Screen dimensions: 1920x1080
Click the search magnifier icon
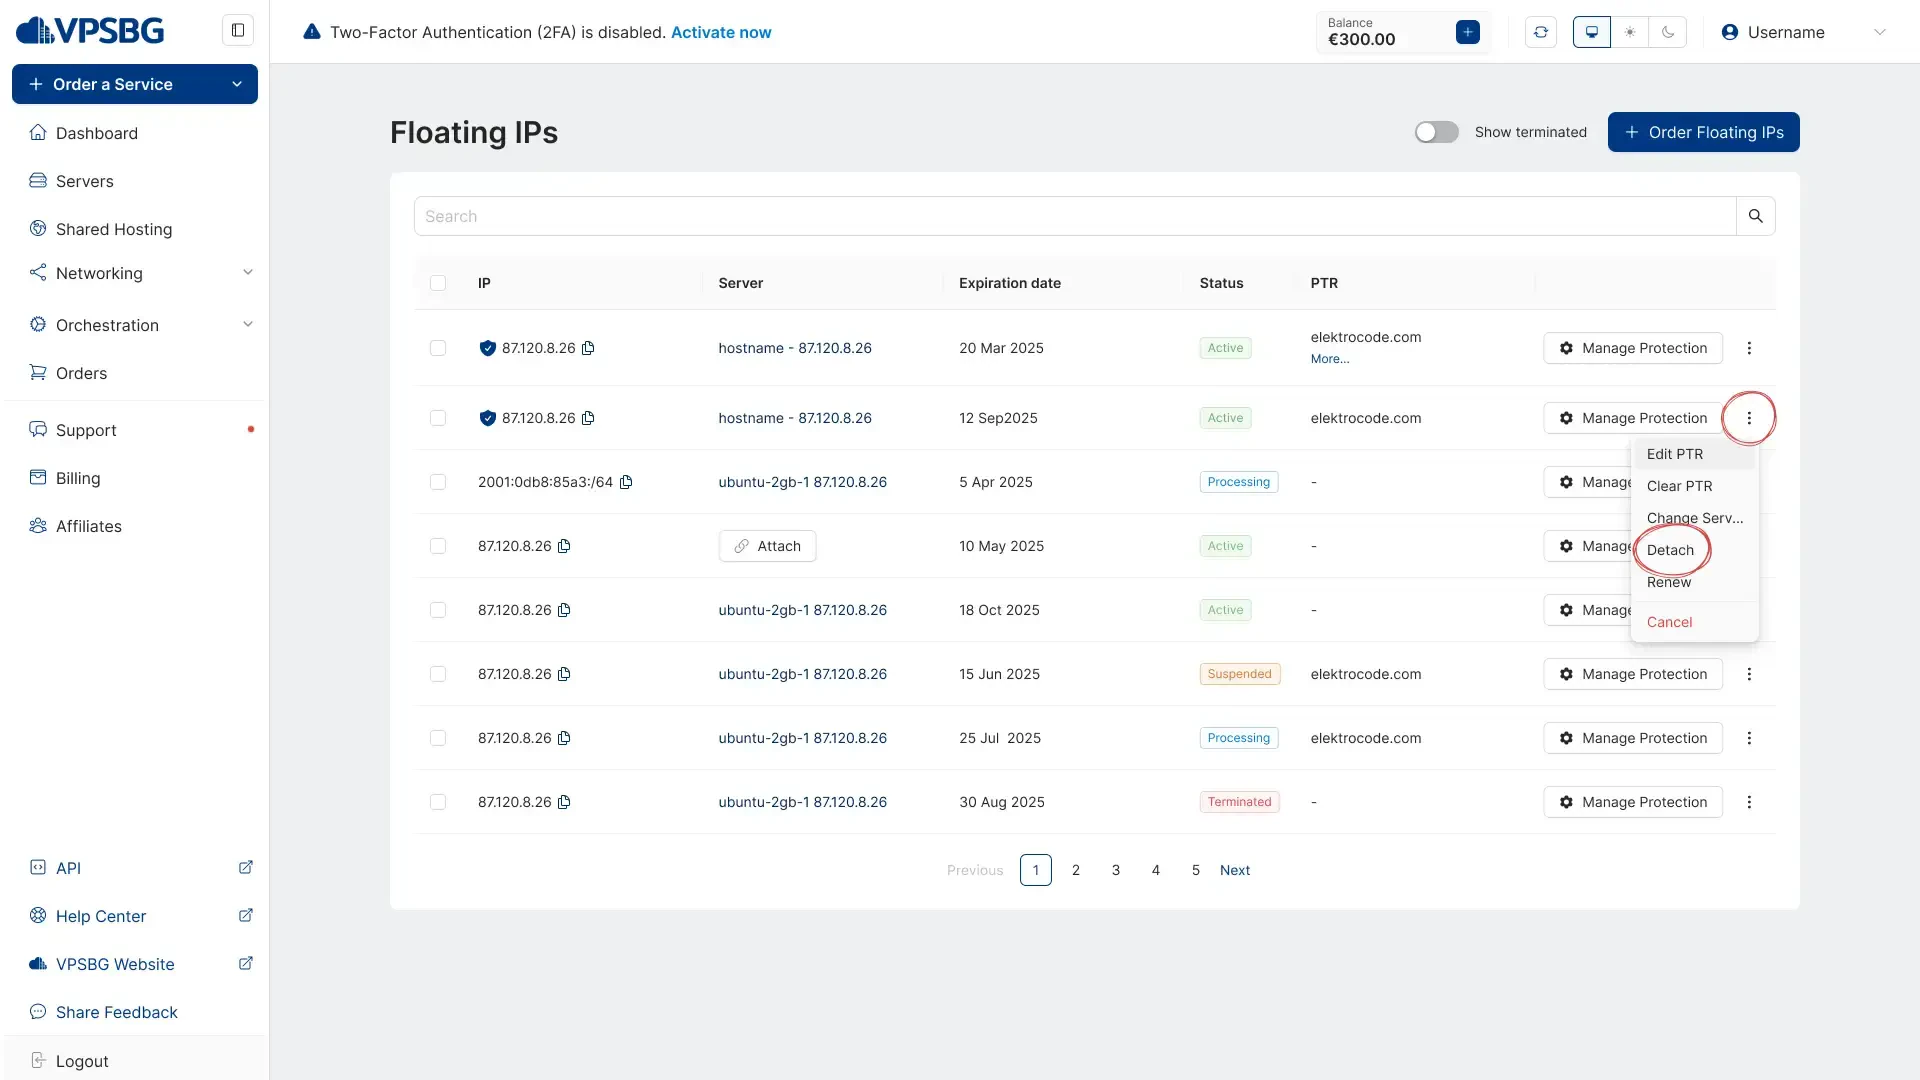point(1755,216)
